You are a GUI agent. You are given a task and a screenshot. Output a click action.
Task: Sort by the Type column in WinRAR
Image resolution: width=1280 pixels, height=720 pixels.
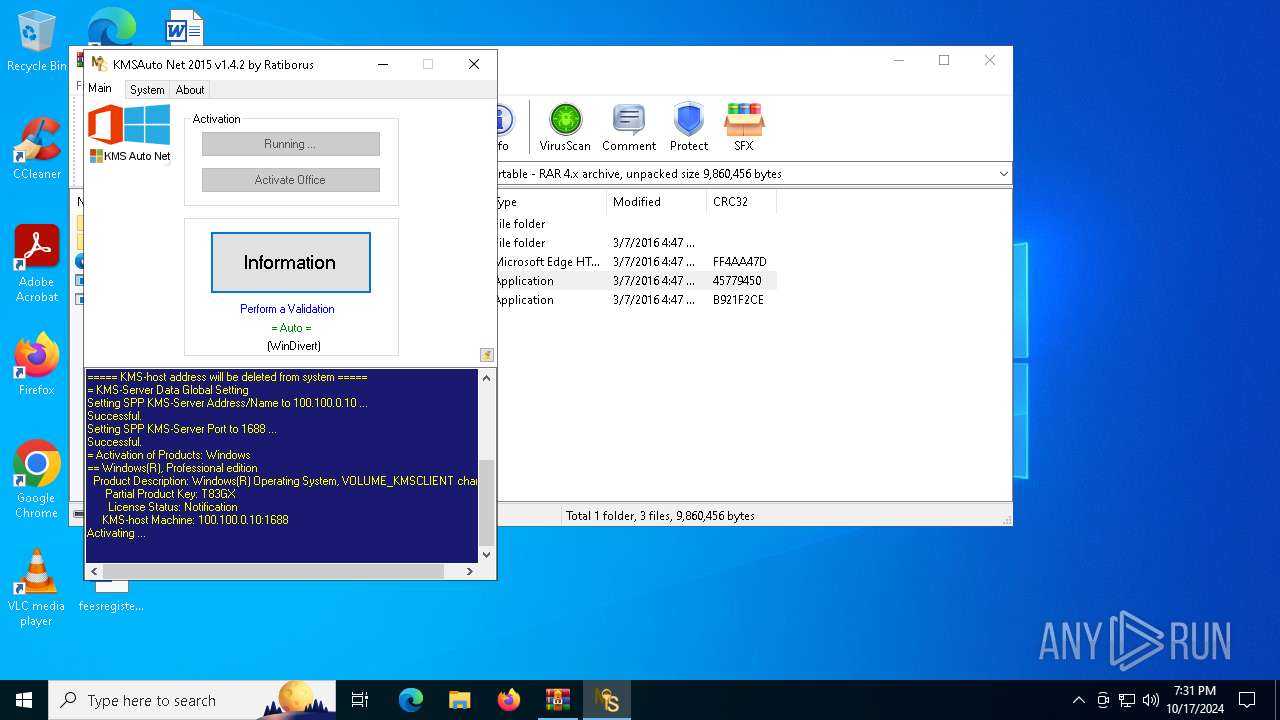click(x=551, y=202)
